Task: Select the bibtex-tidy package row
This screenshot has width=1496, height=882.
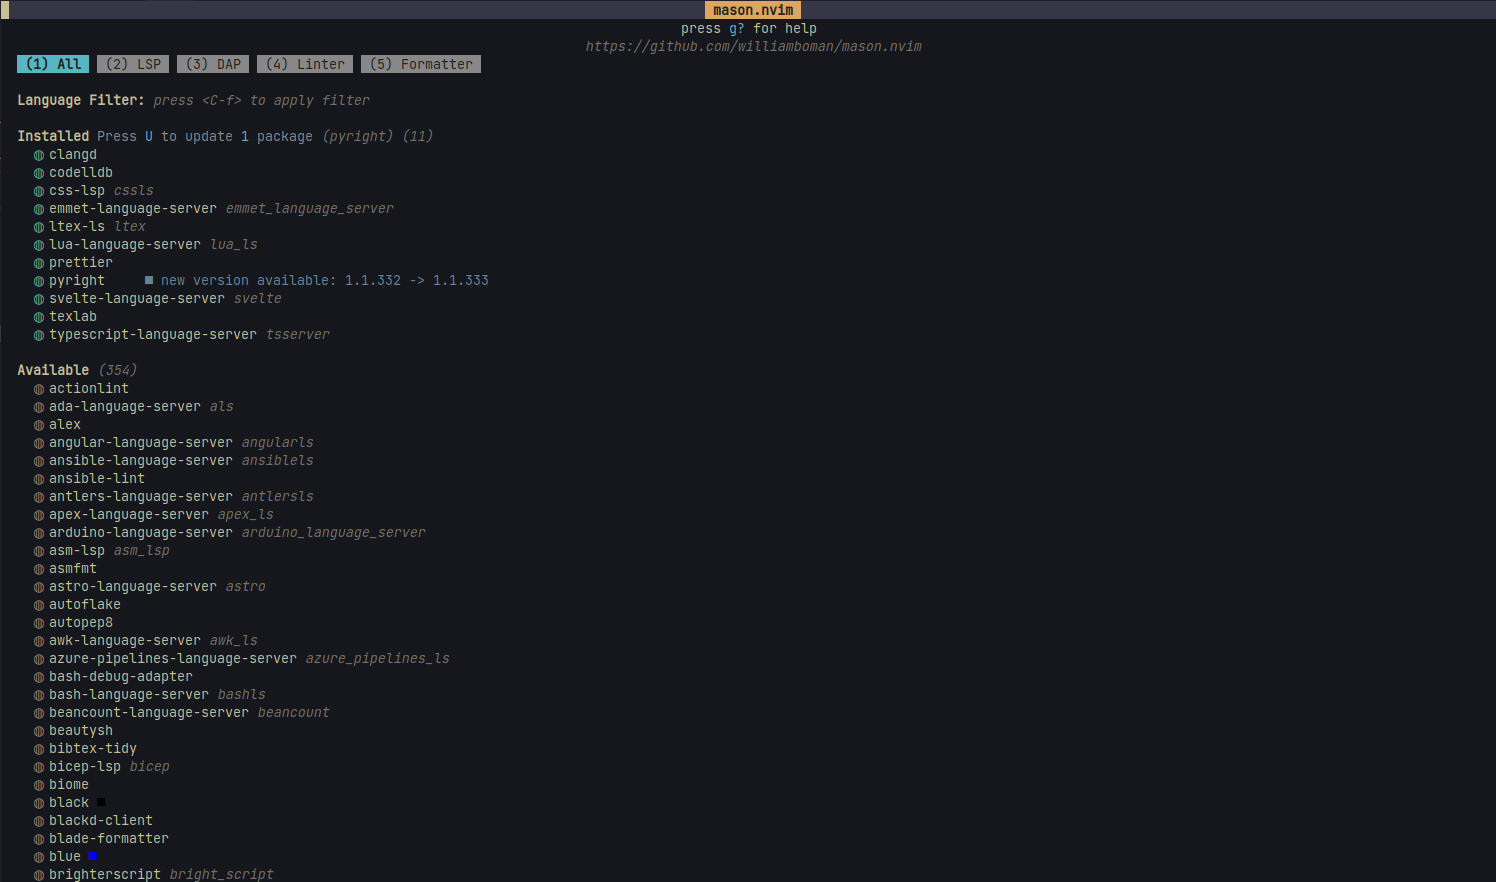Action: pos(85,748)
